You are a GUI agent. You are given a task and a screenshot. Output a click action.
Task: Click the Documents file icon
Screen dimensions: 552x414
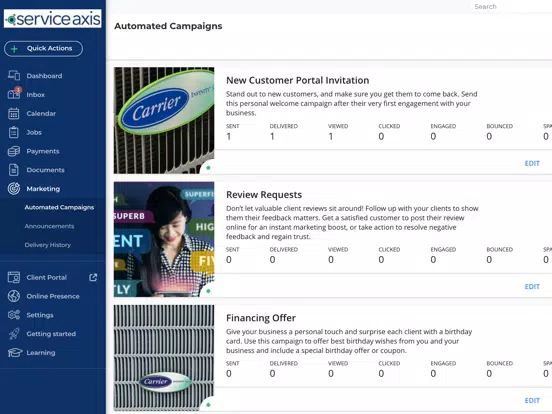pos(13,170)
